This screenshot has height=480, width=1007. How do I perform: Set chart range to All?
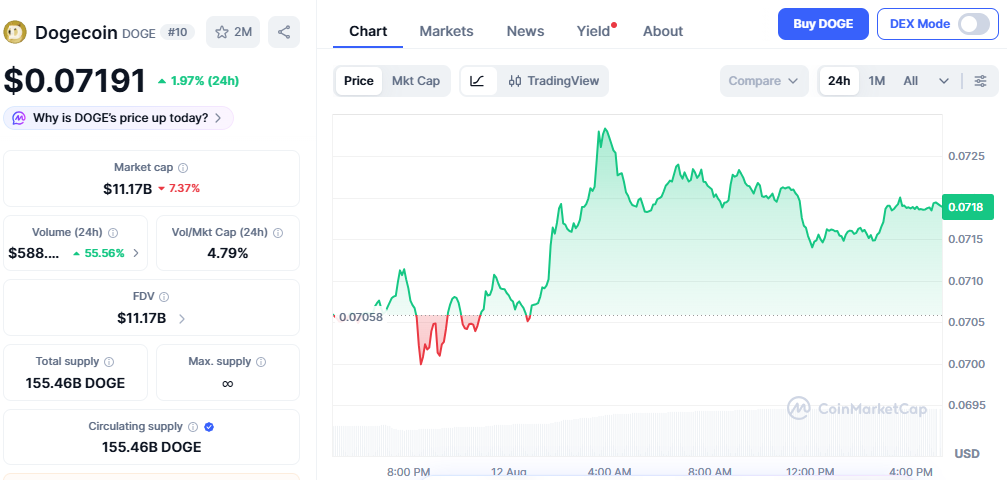911,81
